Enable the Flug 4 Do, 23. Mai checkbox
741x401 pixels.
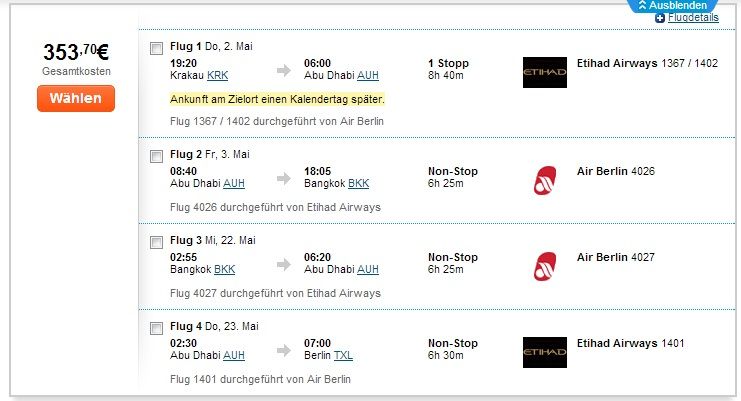tap(156, 328)
